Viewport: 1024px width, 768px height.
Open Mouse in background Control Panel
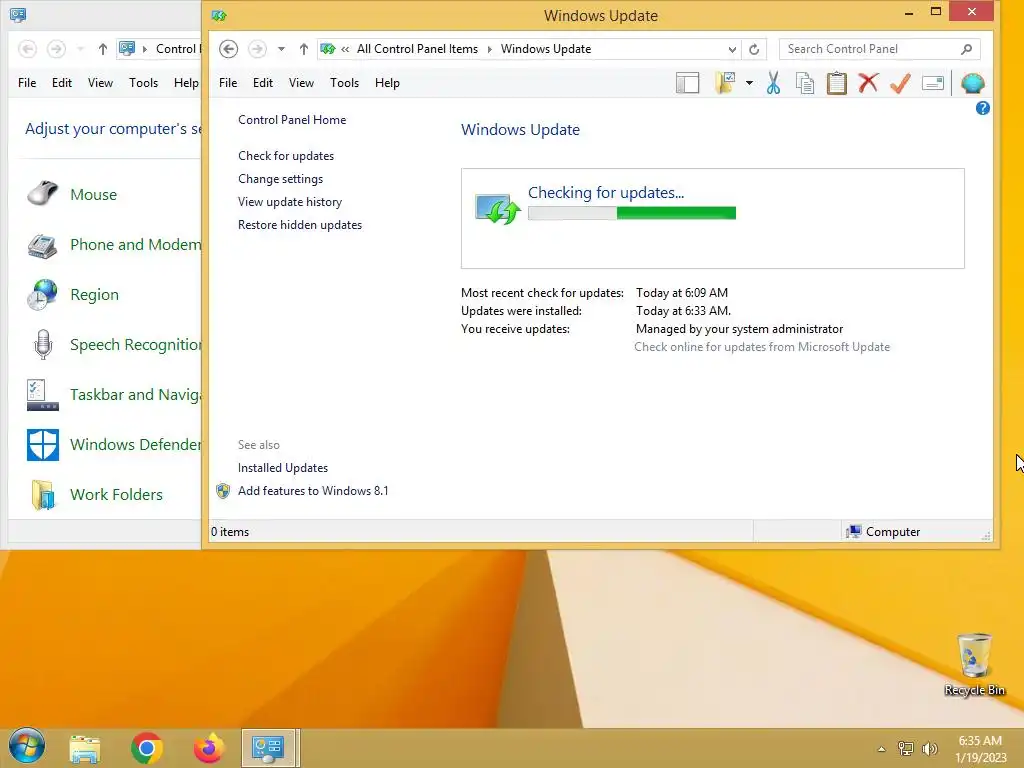93,195
